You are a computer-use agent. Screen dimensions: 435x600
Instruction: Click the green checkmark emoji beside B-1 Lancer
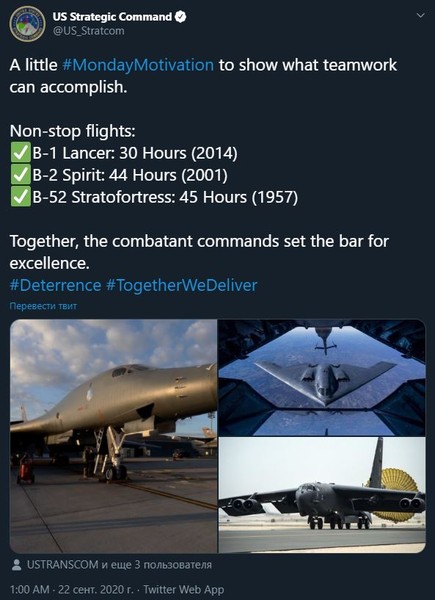20,153
